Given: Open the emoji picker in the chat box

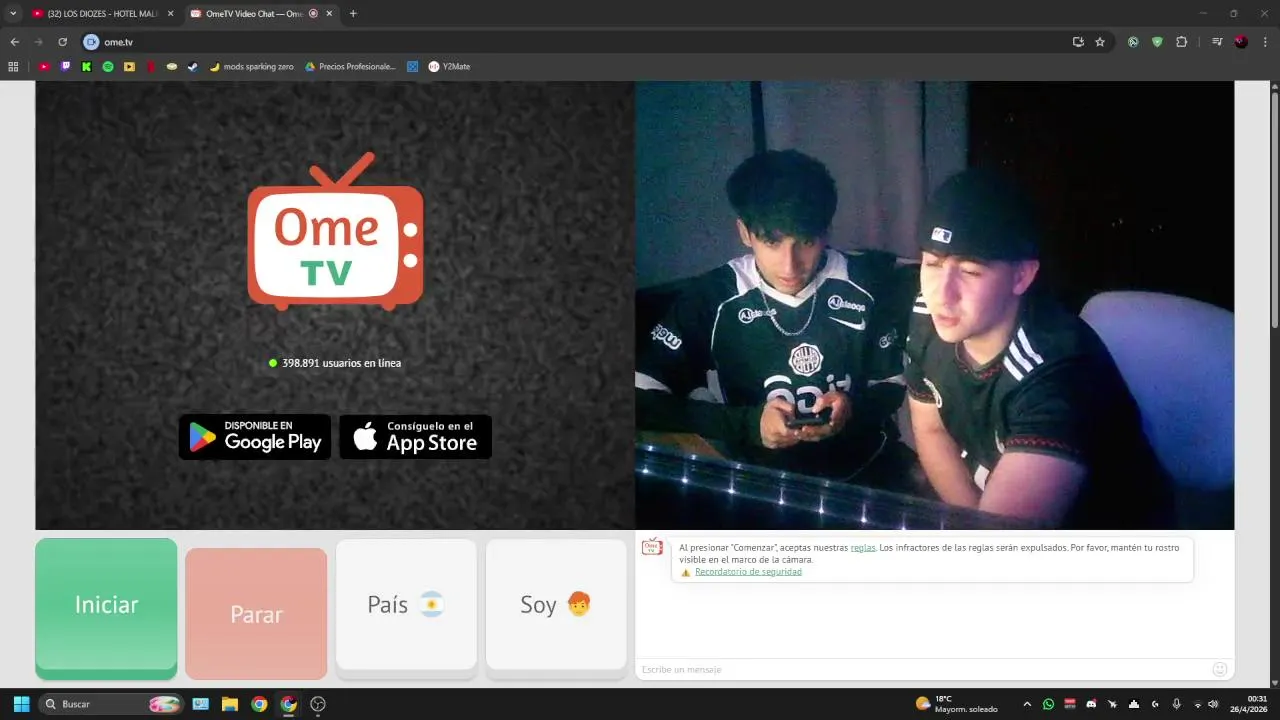Looking at the screenshot, I should (x=1219, y=669).
